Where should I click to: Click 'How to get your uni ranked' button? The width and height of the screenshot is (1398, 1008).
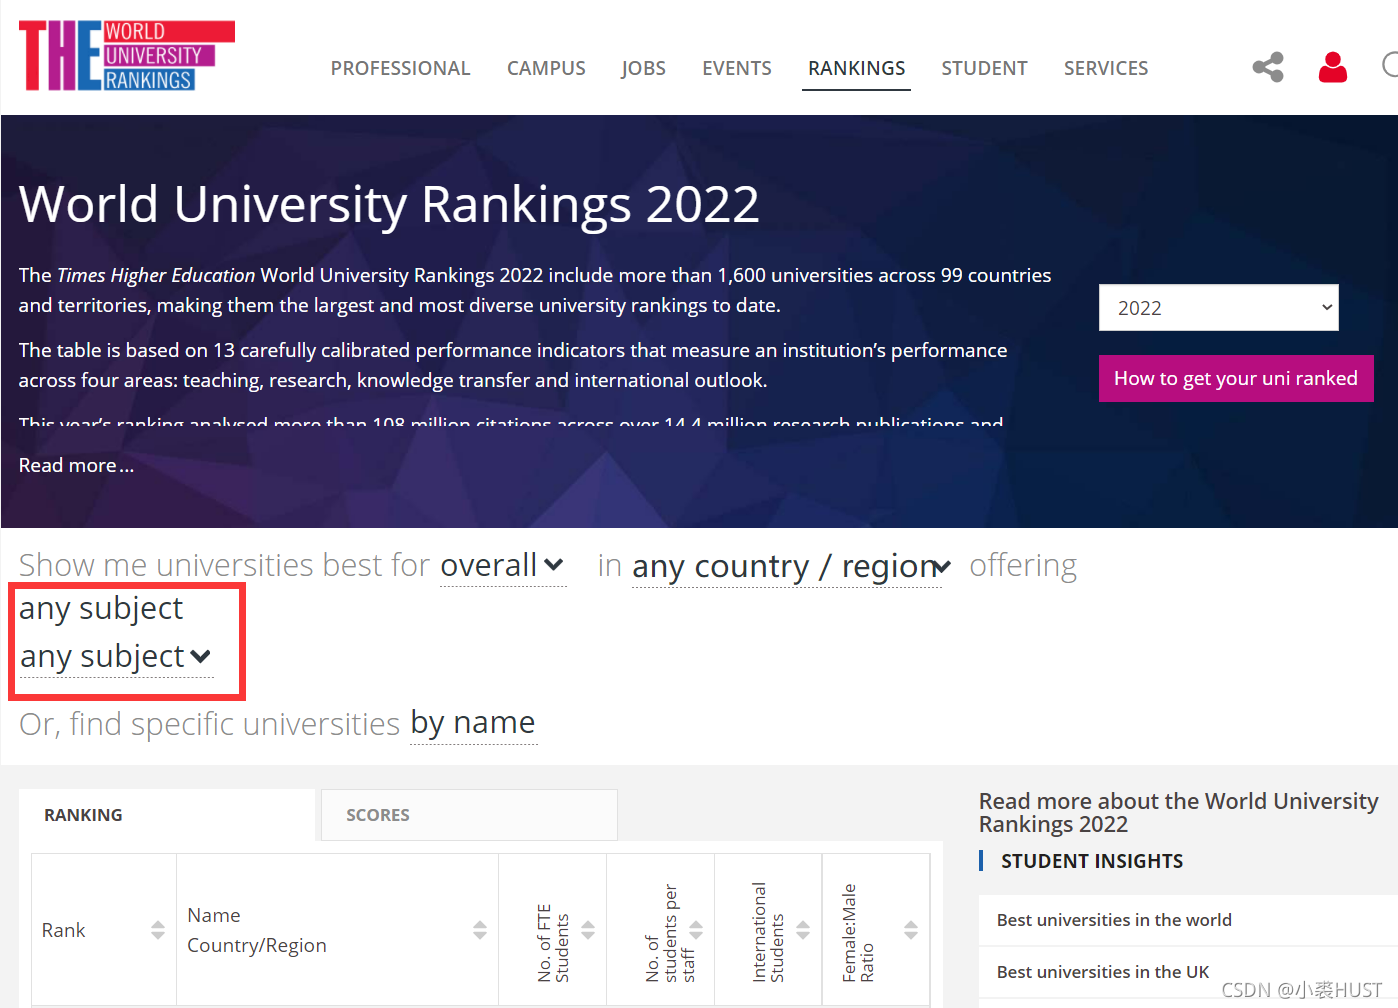1236,379
